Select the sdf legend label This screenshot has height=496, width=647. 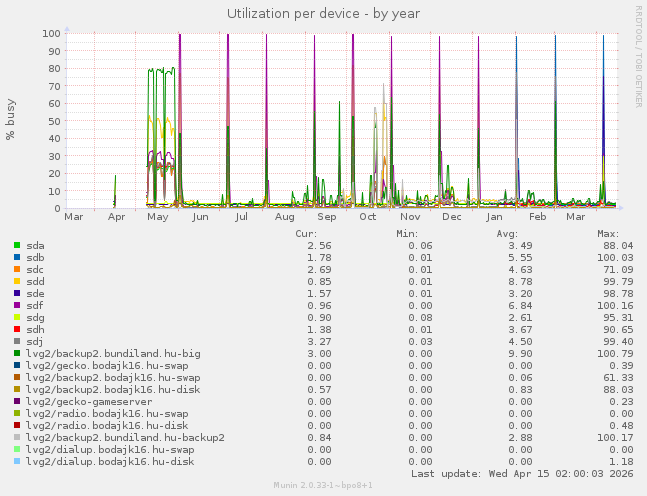35,306
